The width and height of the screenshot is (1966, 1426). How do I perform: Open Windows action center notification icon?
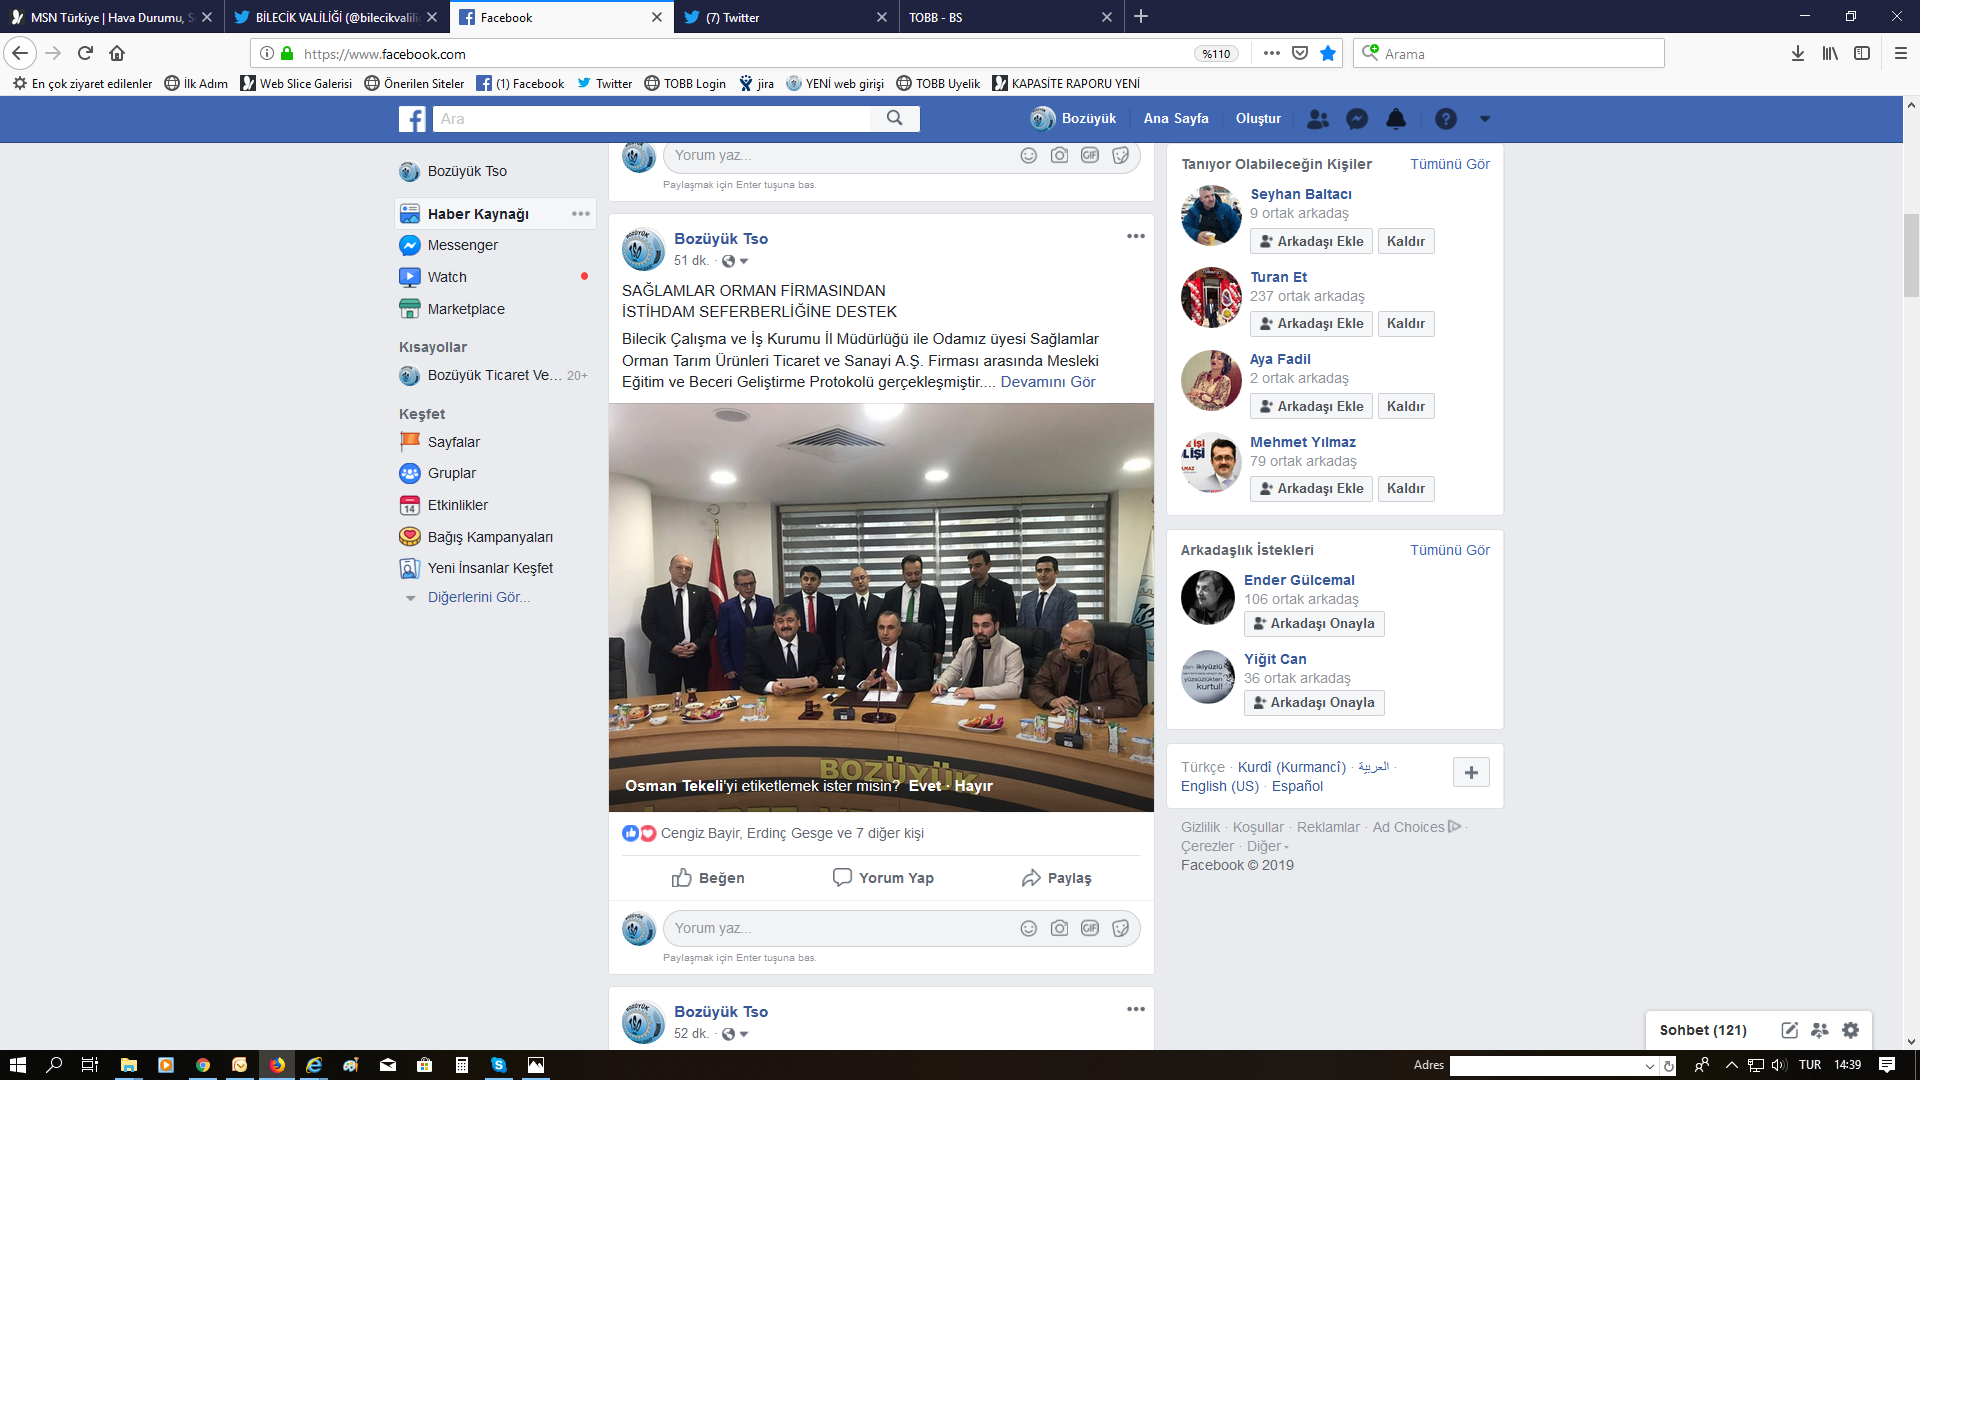[1887, 1065]
